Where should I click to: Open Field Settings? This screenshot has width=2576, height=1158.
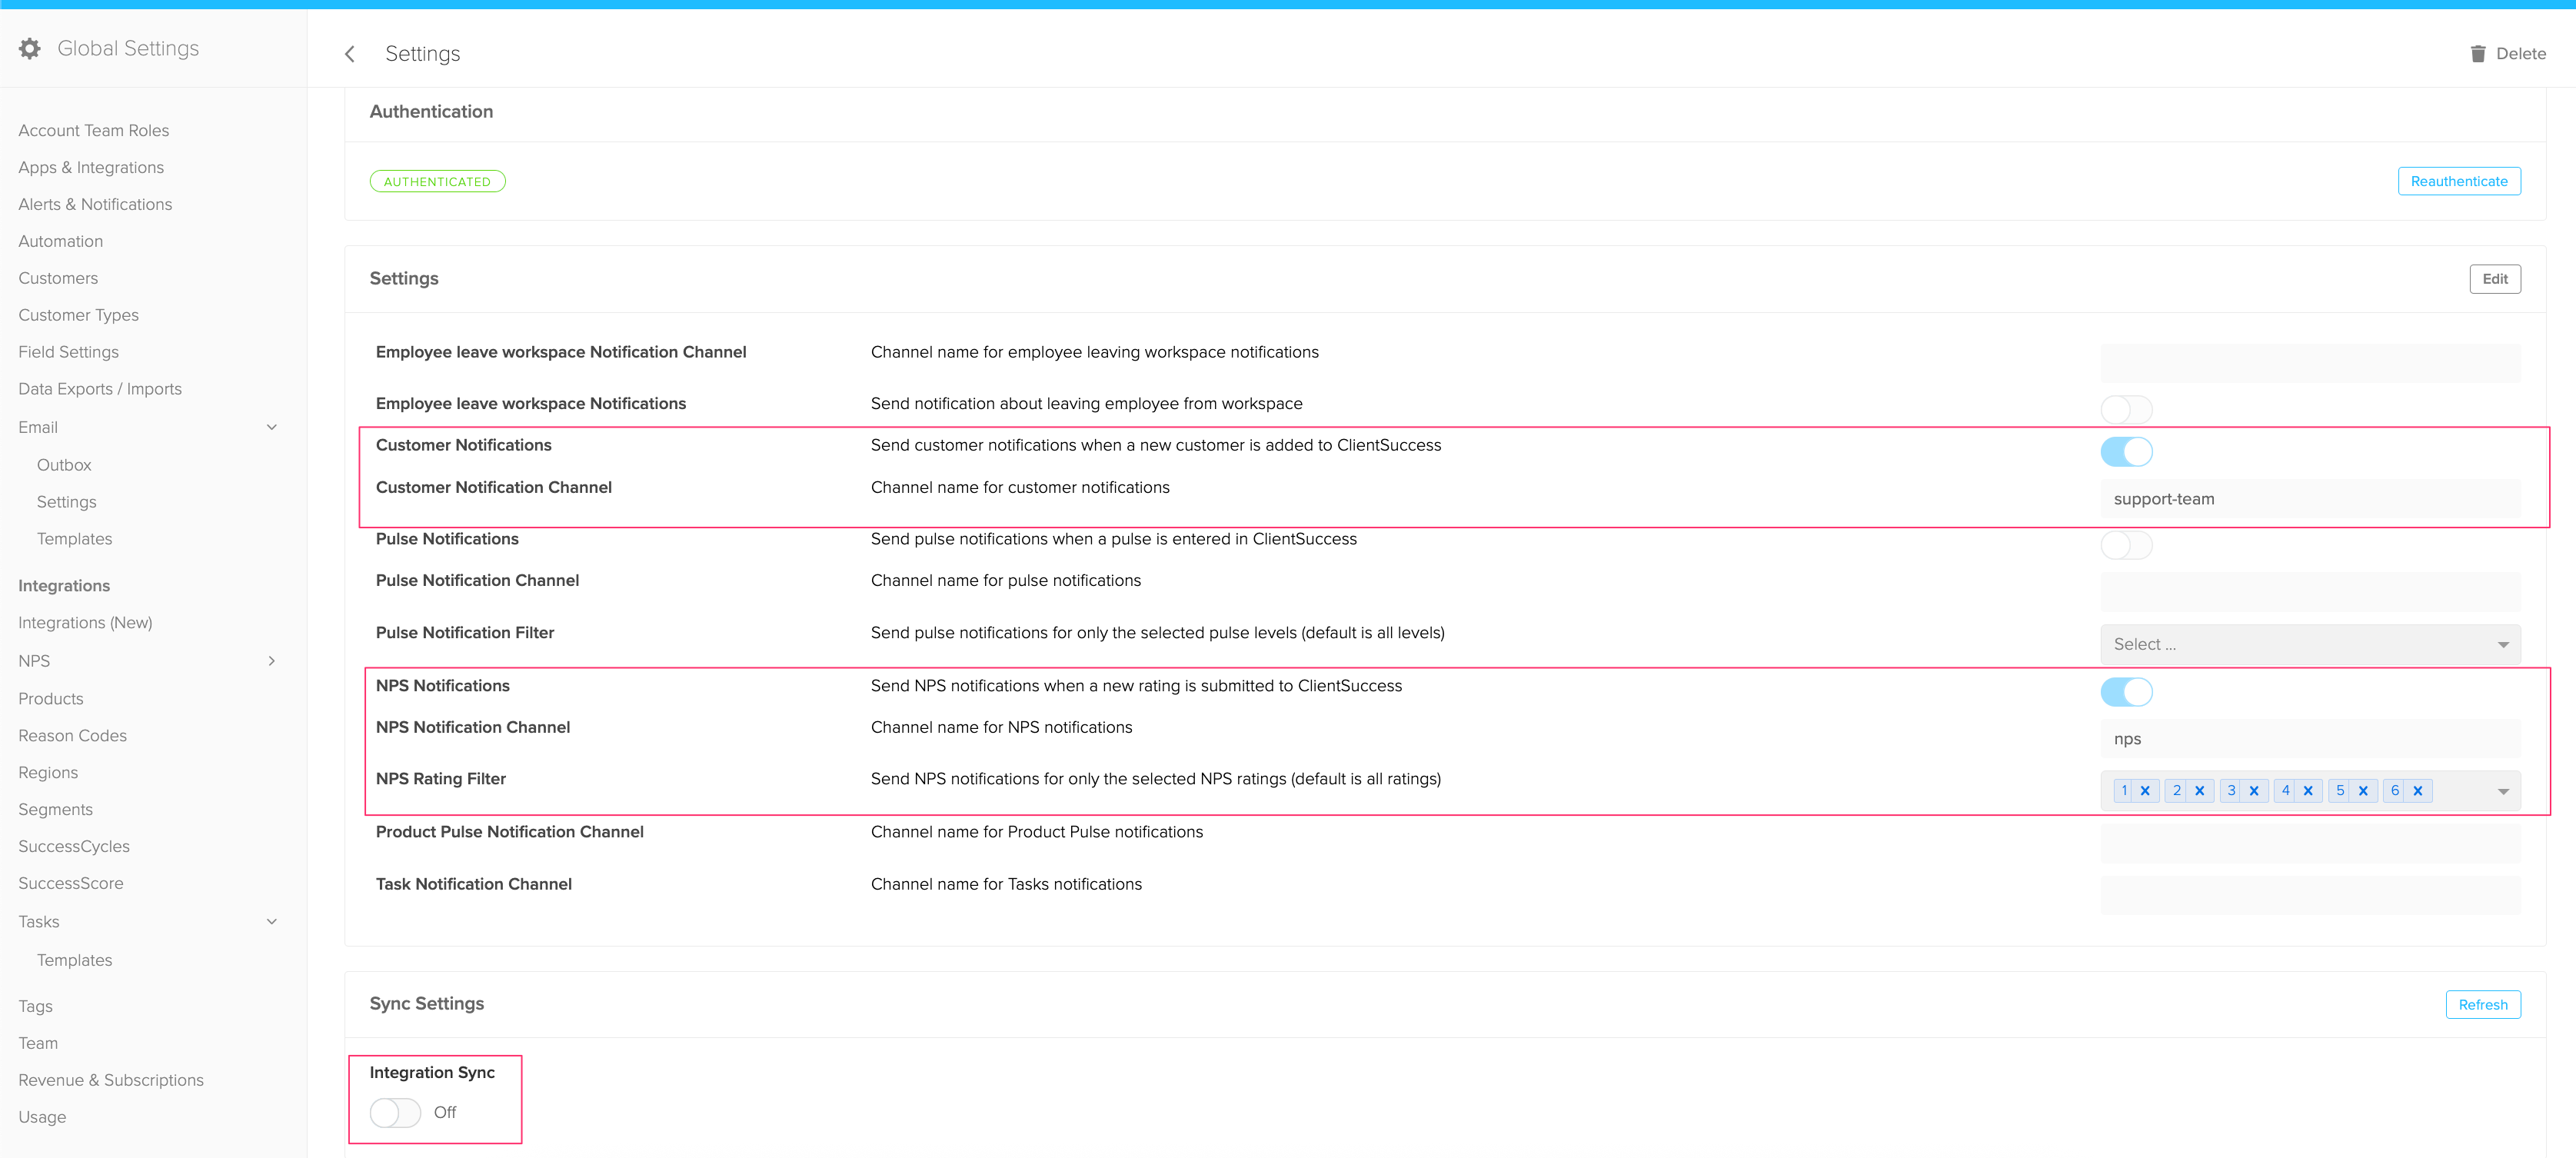pos(69,352)
